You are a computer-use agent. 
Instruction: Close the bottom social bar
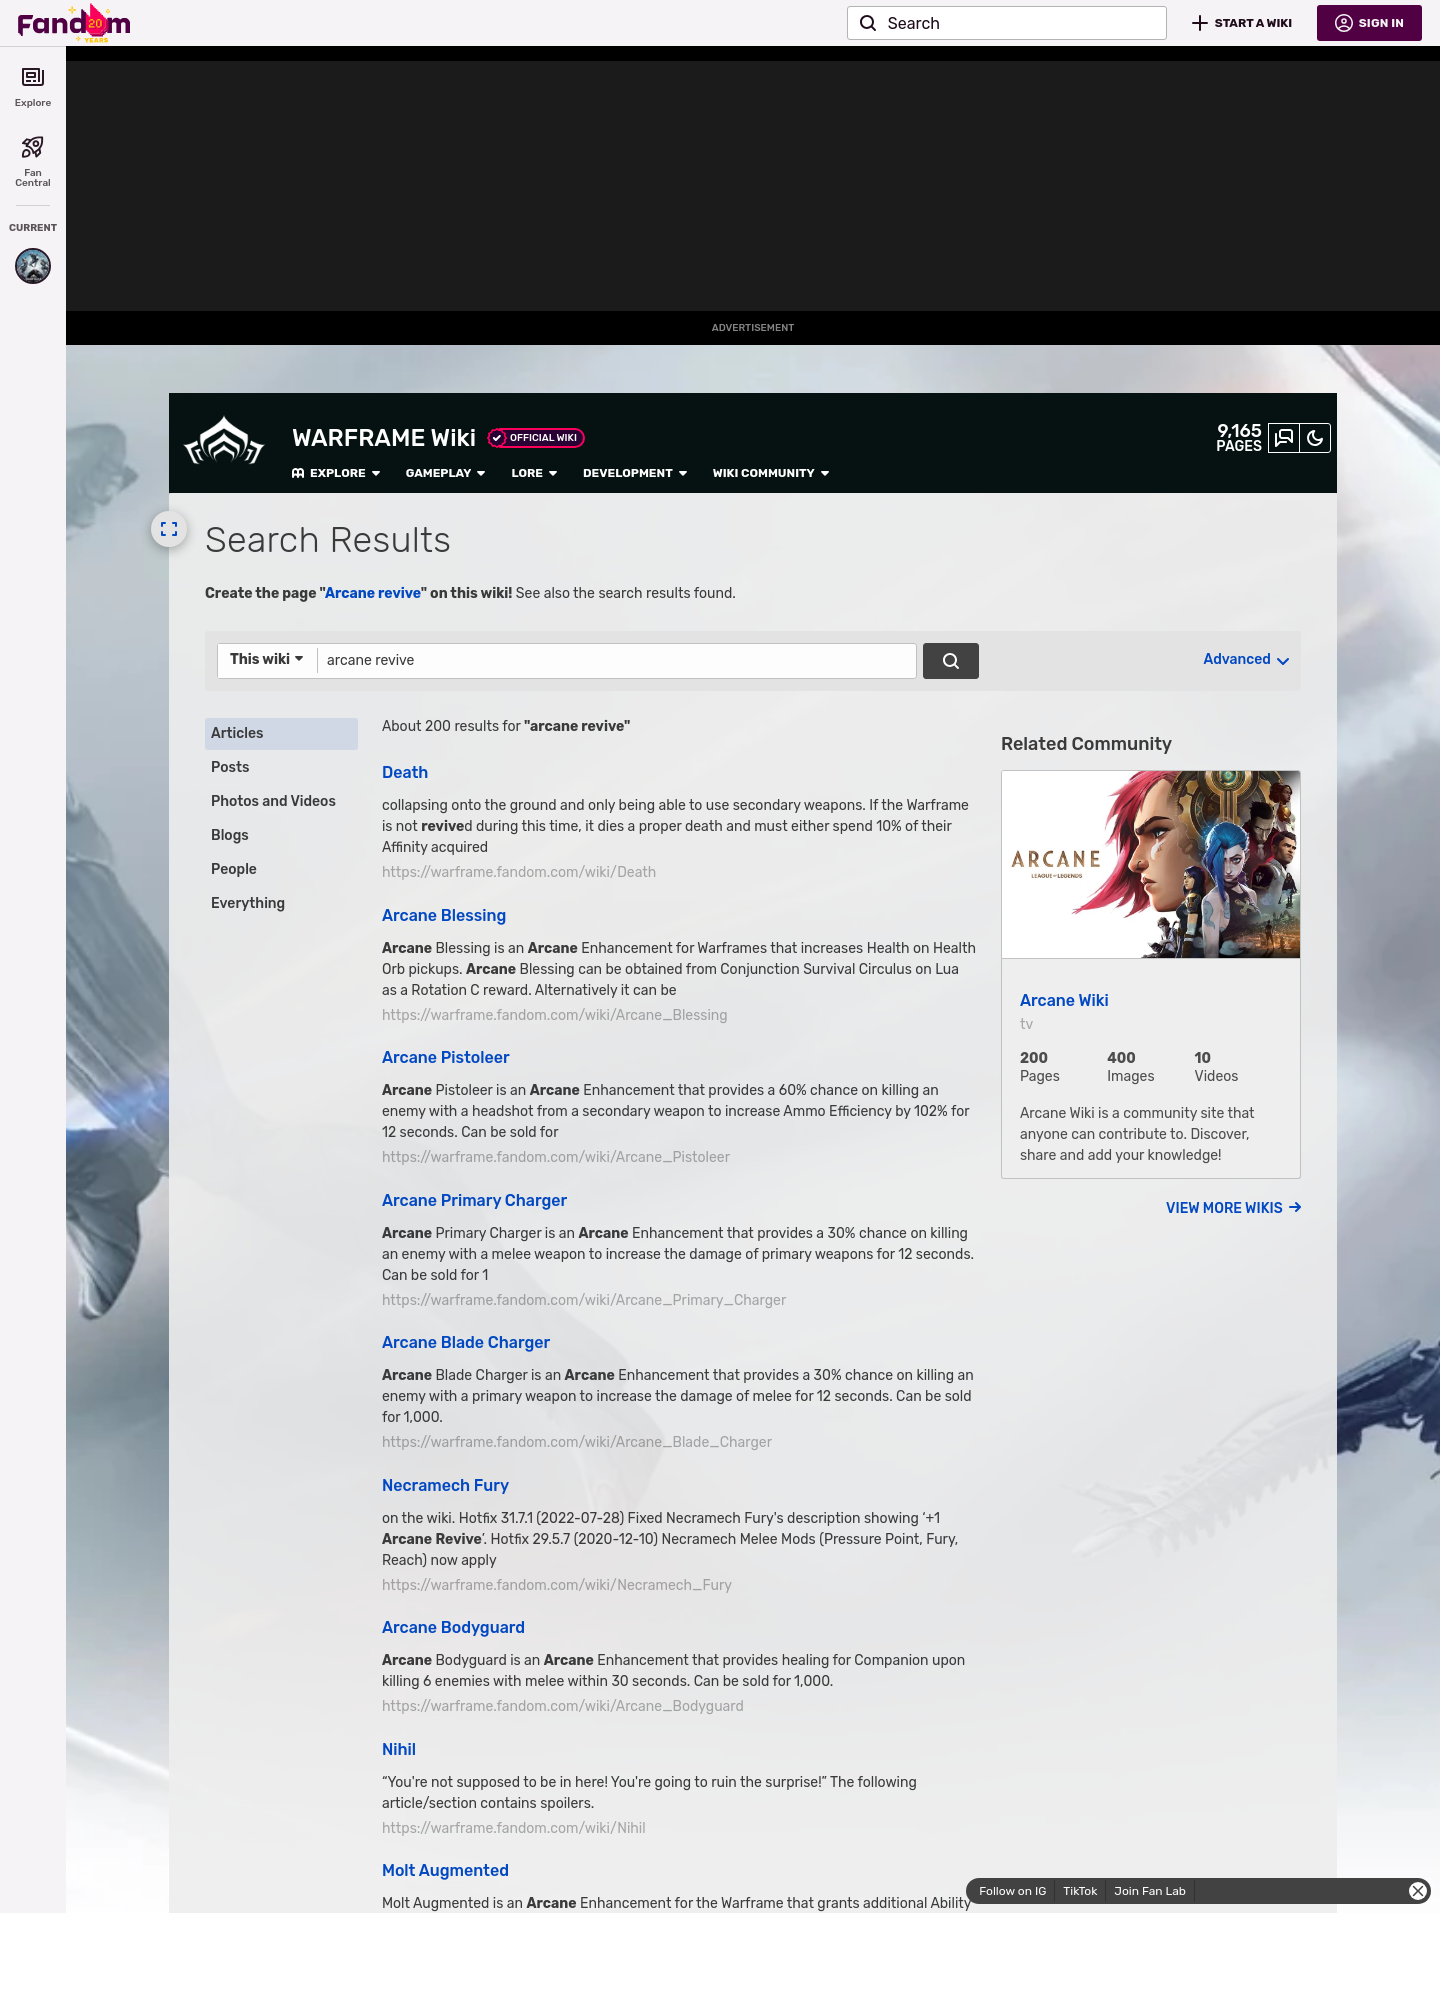tap(1418, 1891)
